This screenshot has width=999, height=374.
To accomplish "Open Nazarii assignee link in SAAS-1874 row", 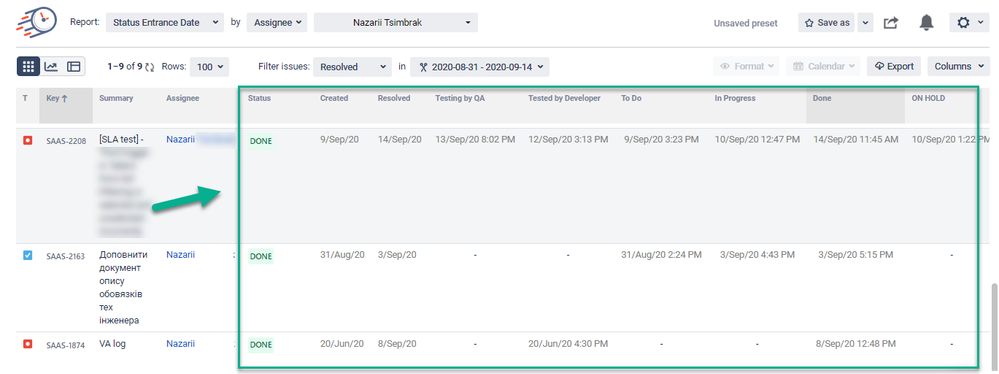I will click(180, 343).
